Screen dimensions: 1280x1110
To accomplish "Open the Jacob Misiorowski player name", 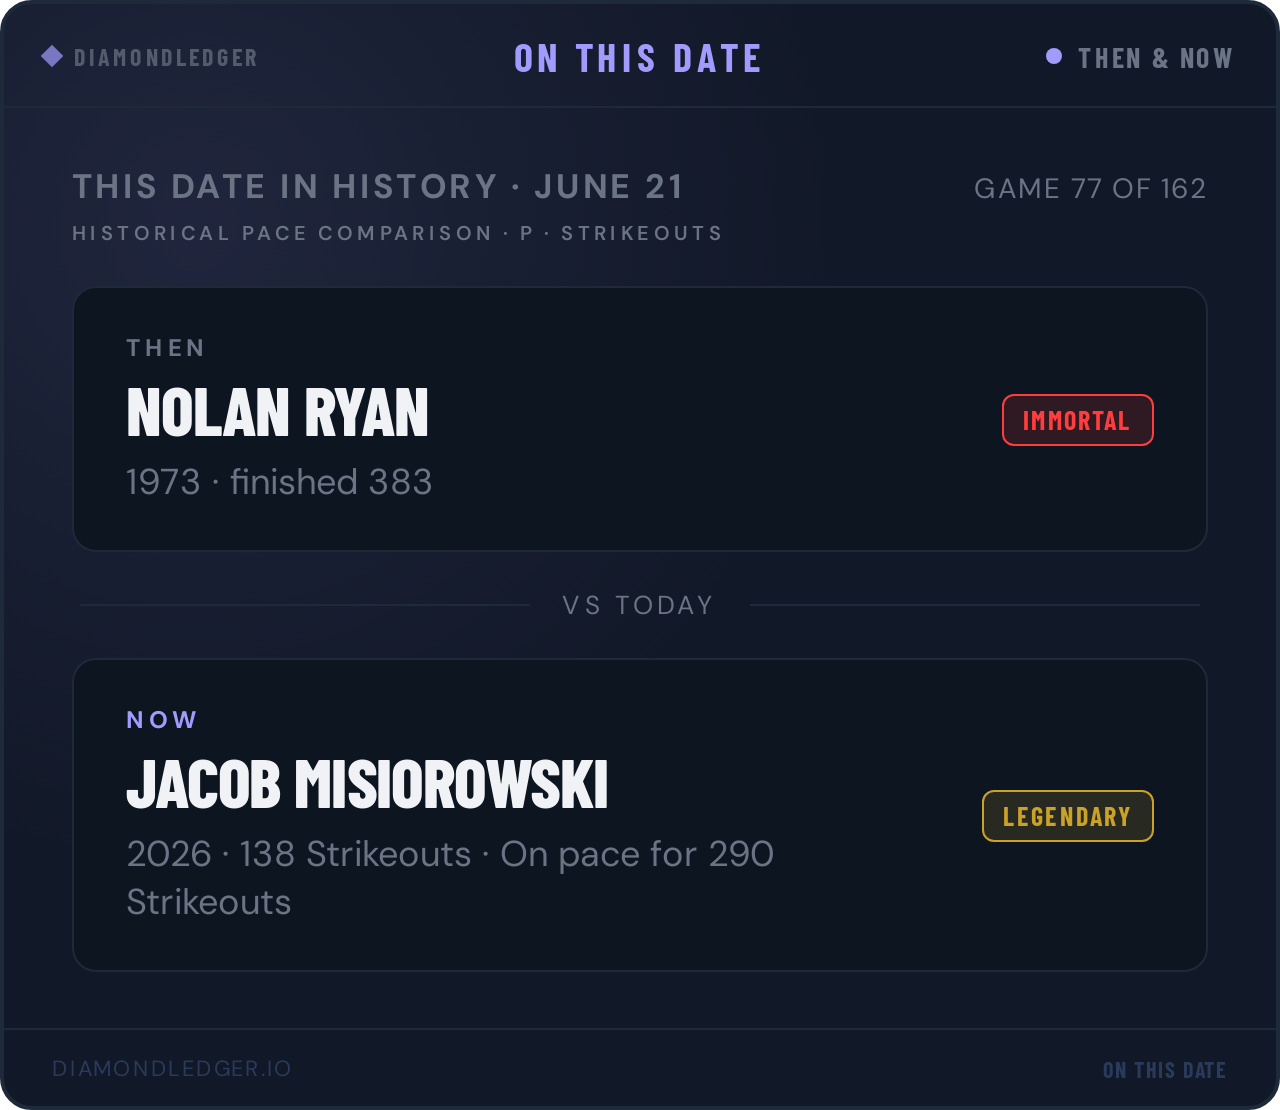I will (367, 784).
